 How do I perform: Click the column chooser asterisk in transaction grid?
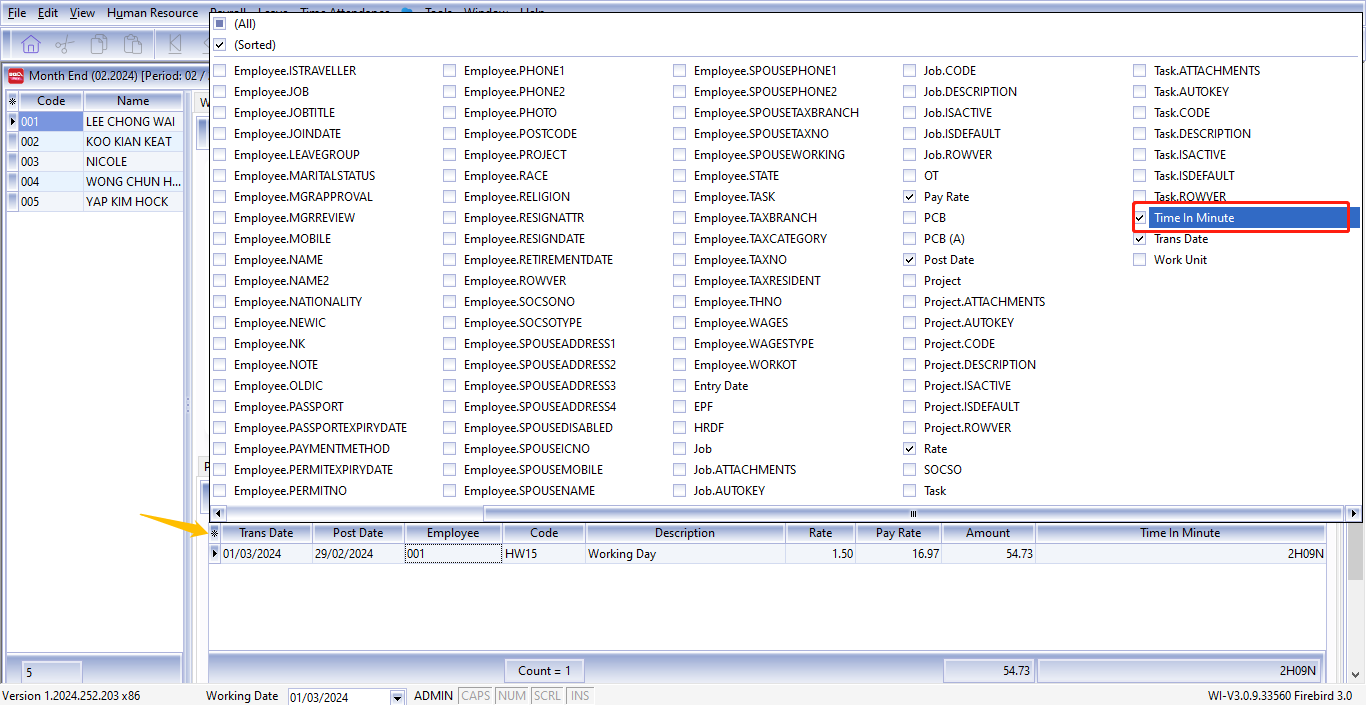click(214, 533)
